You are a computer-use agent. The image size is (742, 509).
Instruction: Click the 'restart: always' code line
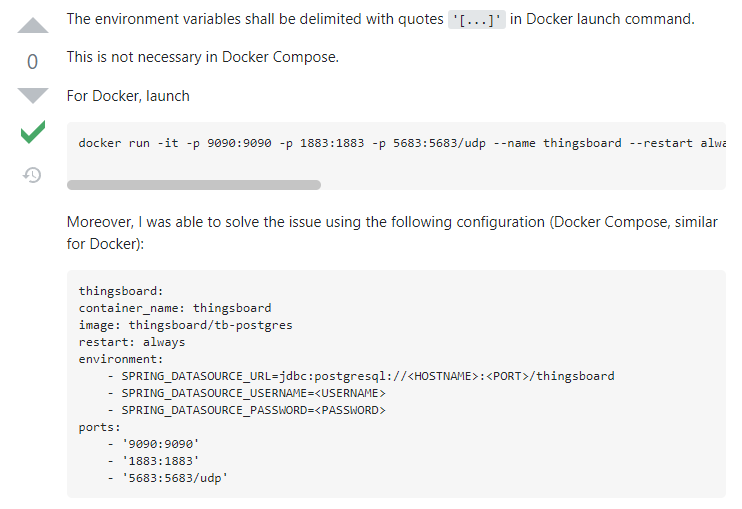(132, 342)
